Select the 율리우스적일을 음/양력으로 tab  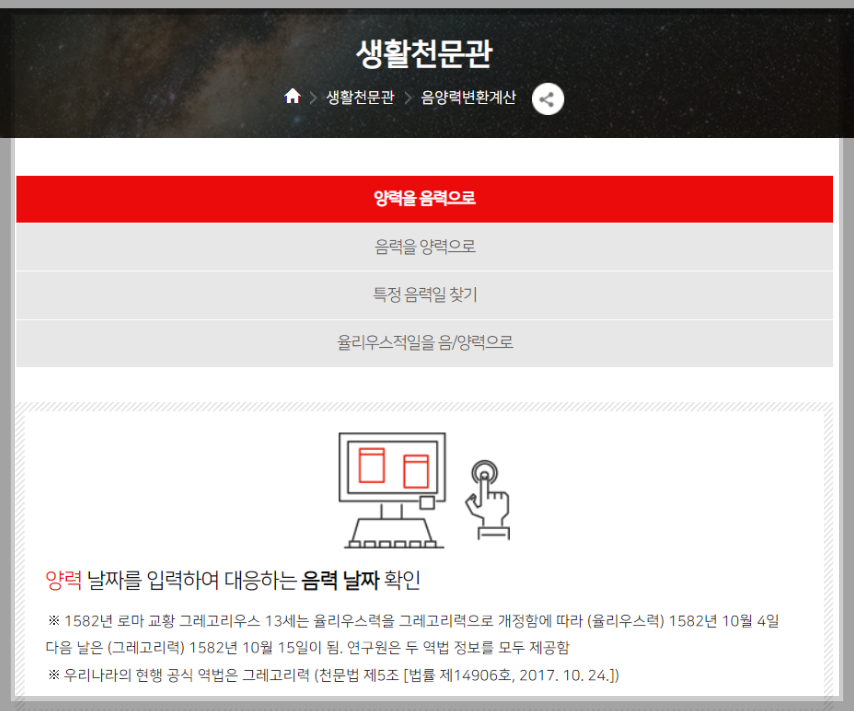click(427, 340)
